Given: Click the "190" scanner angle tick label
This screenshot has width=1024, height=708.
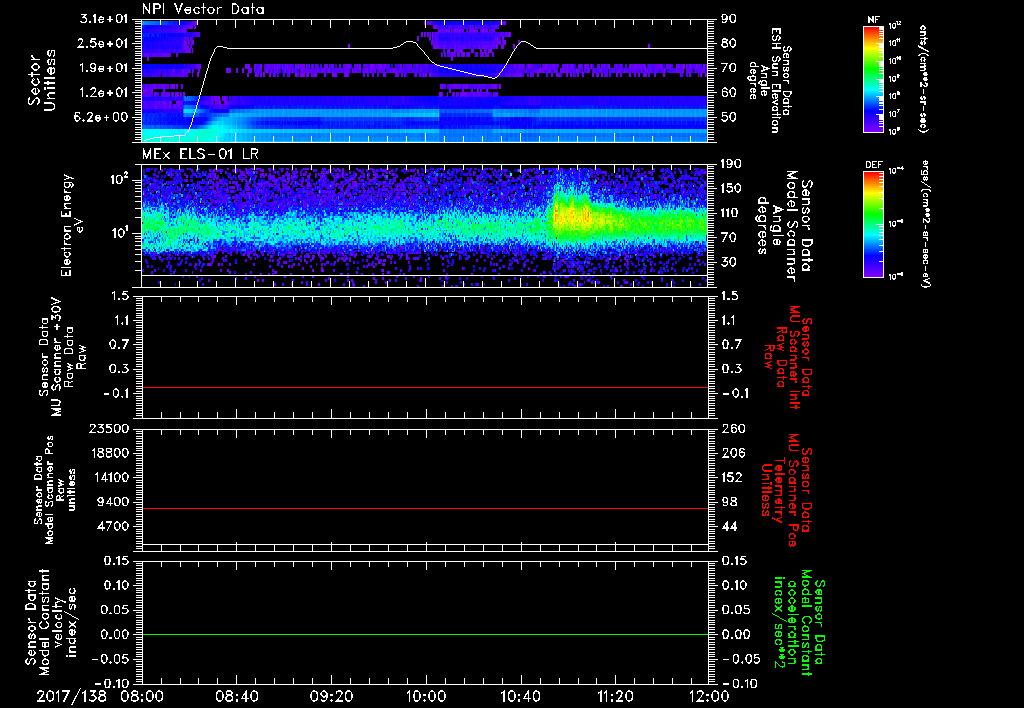Looking at the screenshot, I should (x=729, y=164).
